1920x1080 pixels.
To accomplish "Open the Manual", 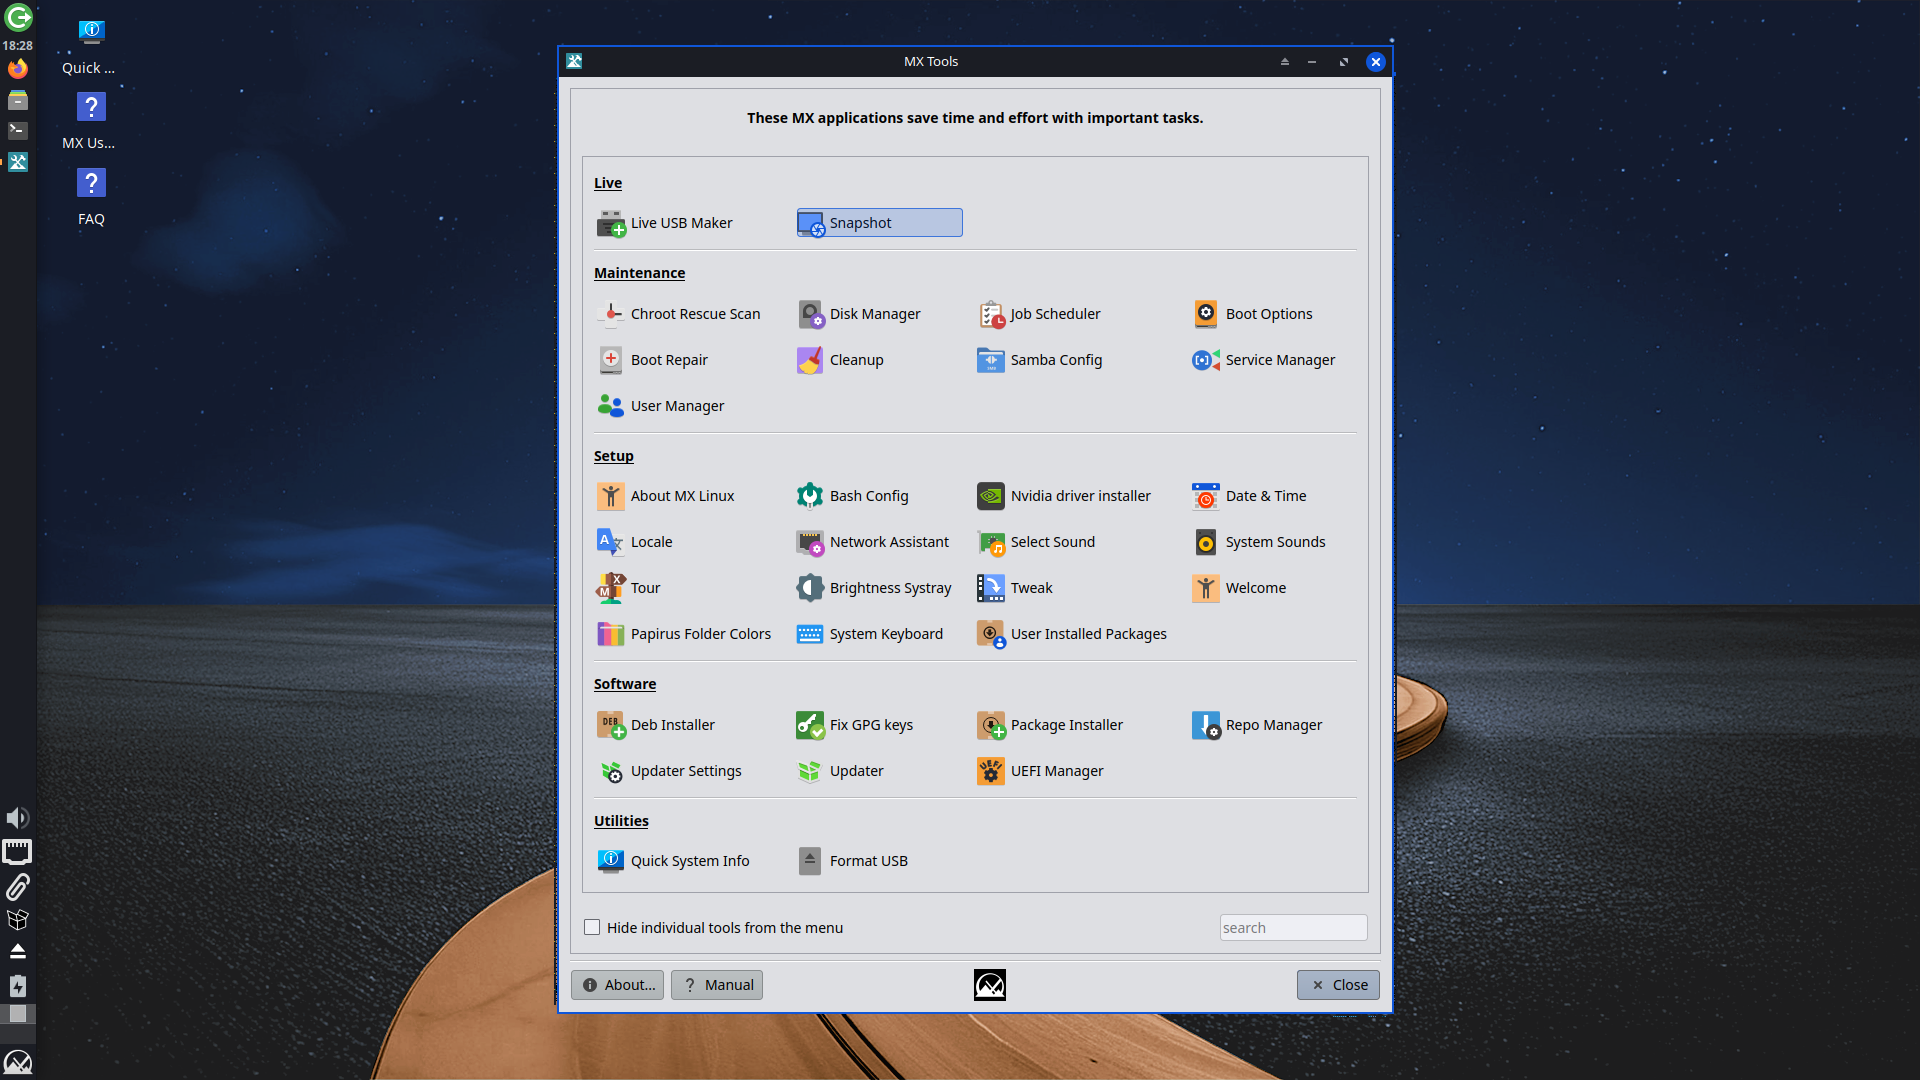I will click(x=717, y=985).
